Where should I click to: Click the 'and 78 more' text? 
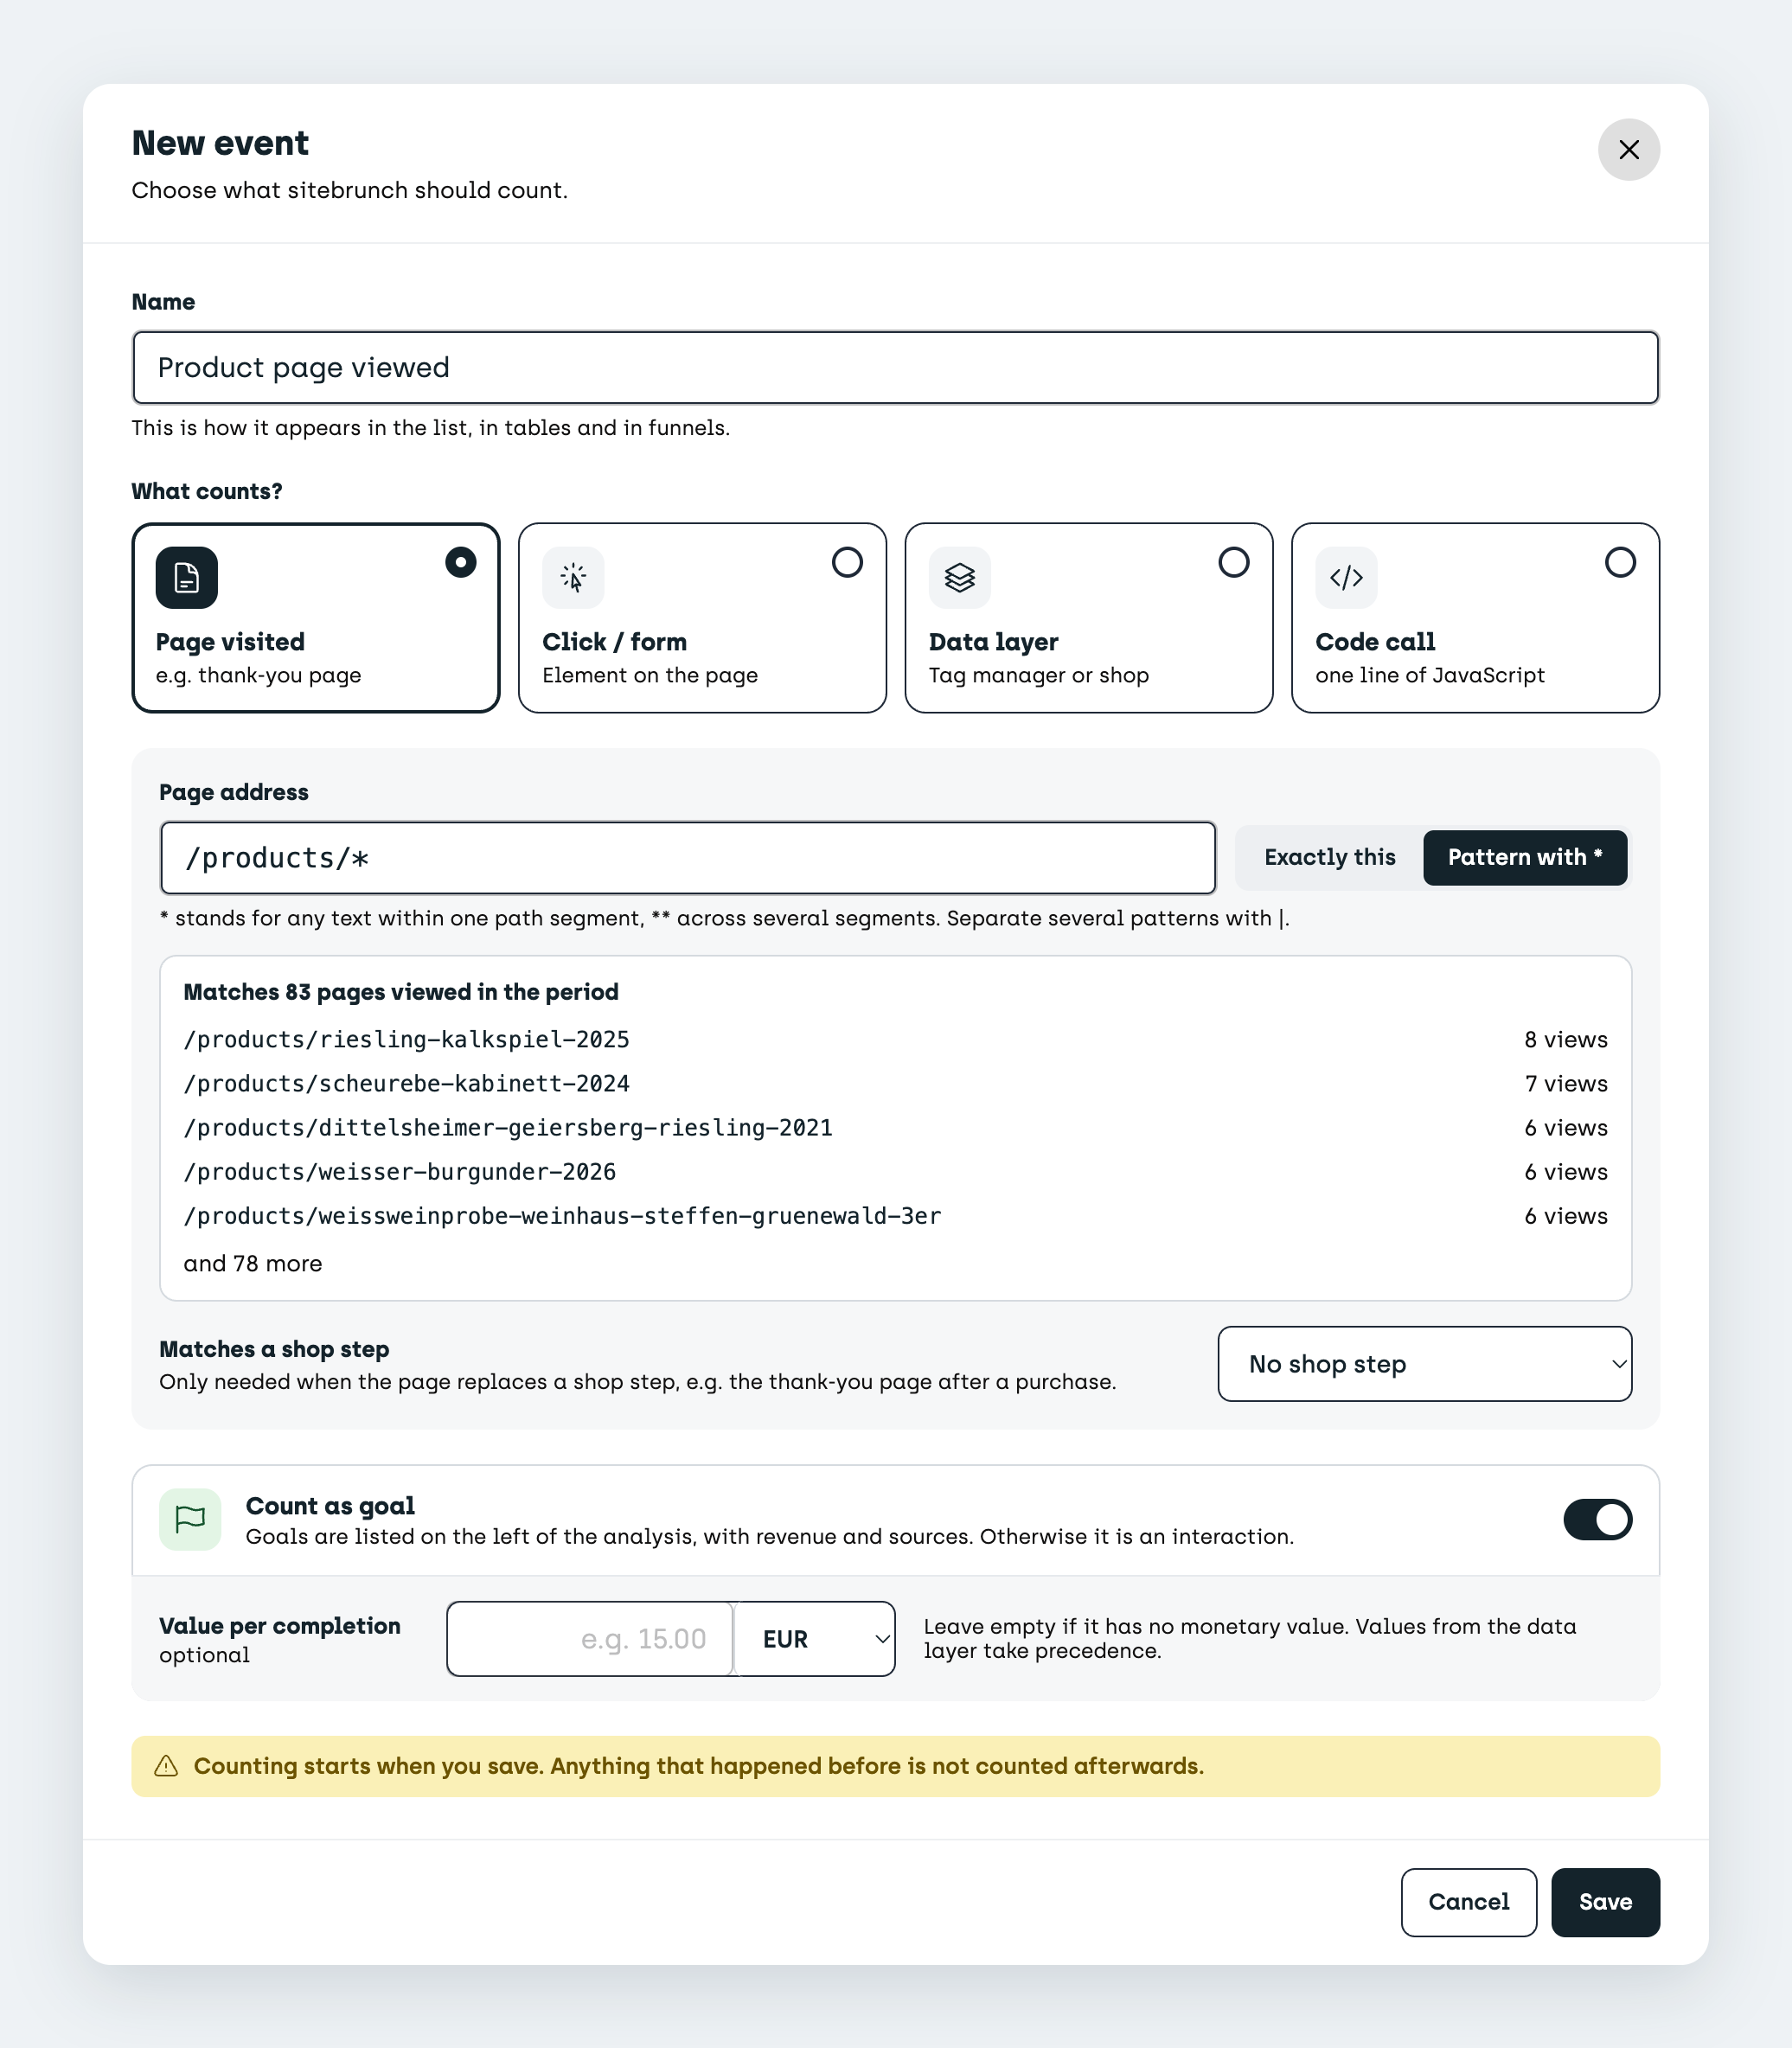tap(253, 1264)
